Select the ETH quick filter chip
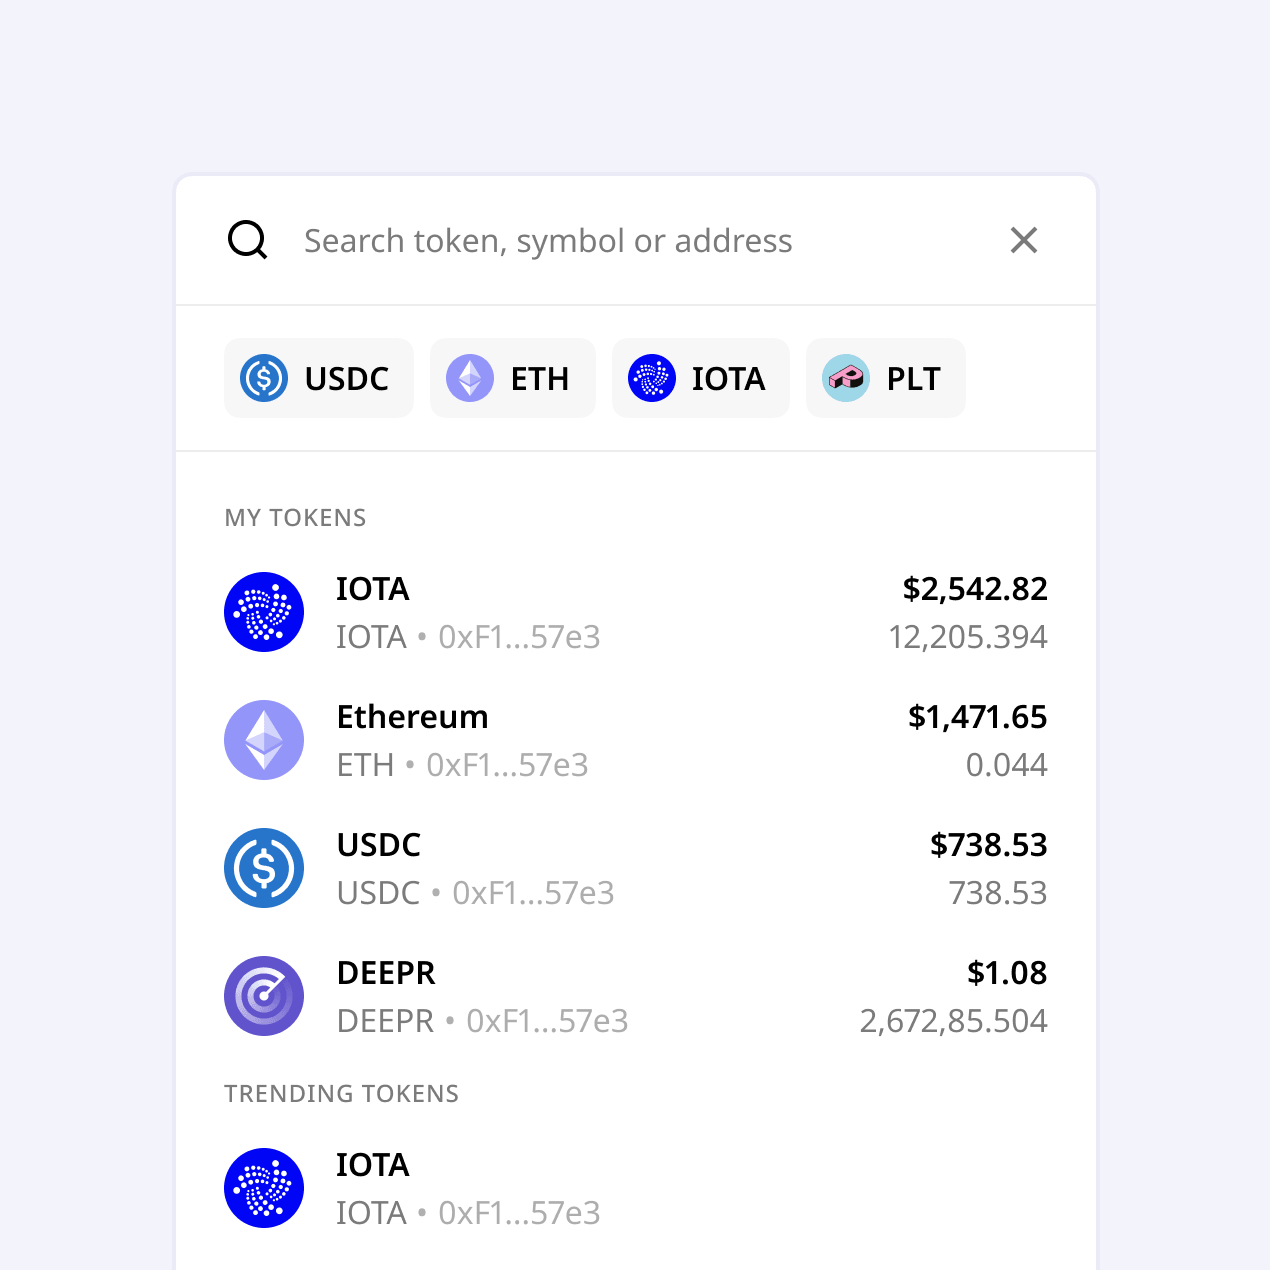 (512, 378)
